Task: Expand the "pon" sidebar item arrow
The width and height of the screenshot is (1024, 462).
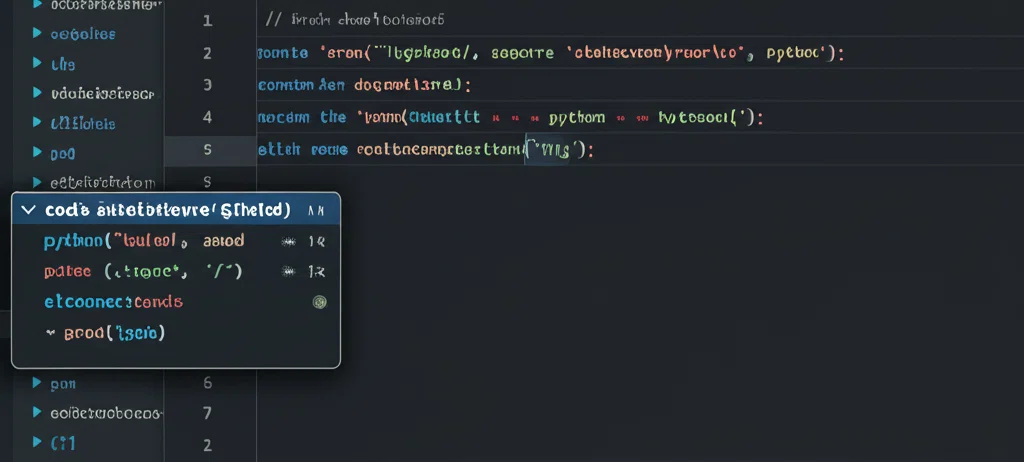Action: tap(37, 384)
